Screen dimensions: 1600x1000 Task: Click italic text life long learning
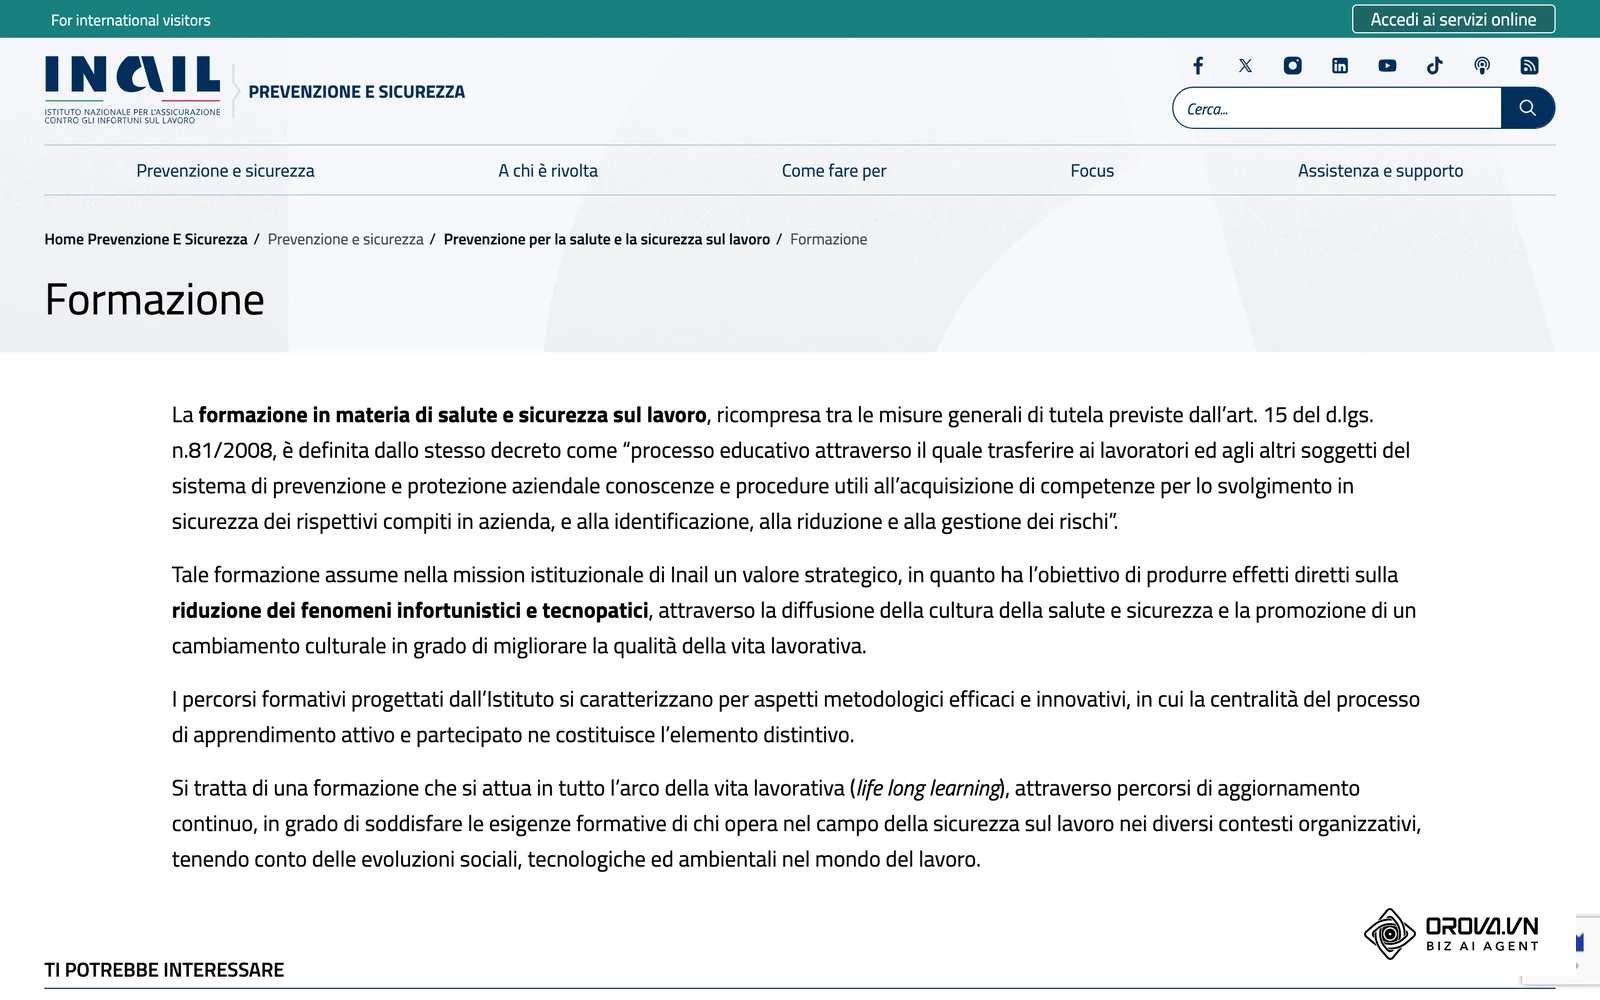[x=929, y=788]
